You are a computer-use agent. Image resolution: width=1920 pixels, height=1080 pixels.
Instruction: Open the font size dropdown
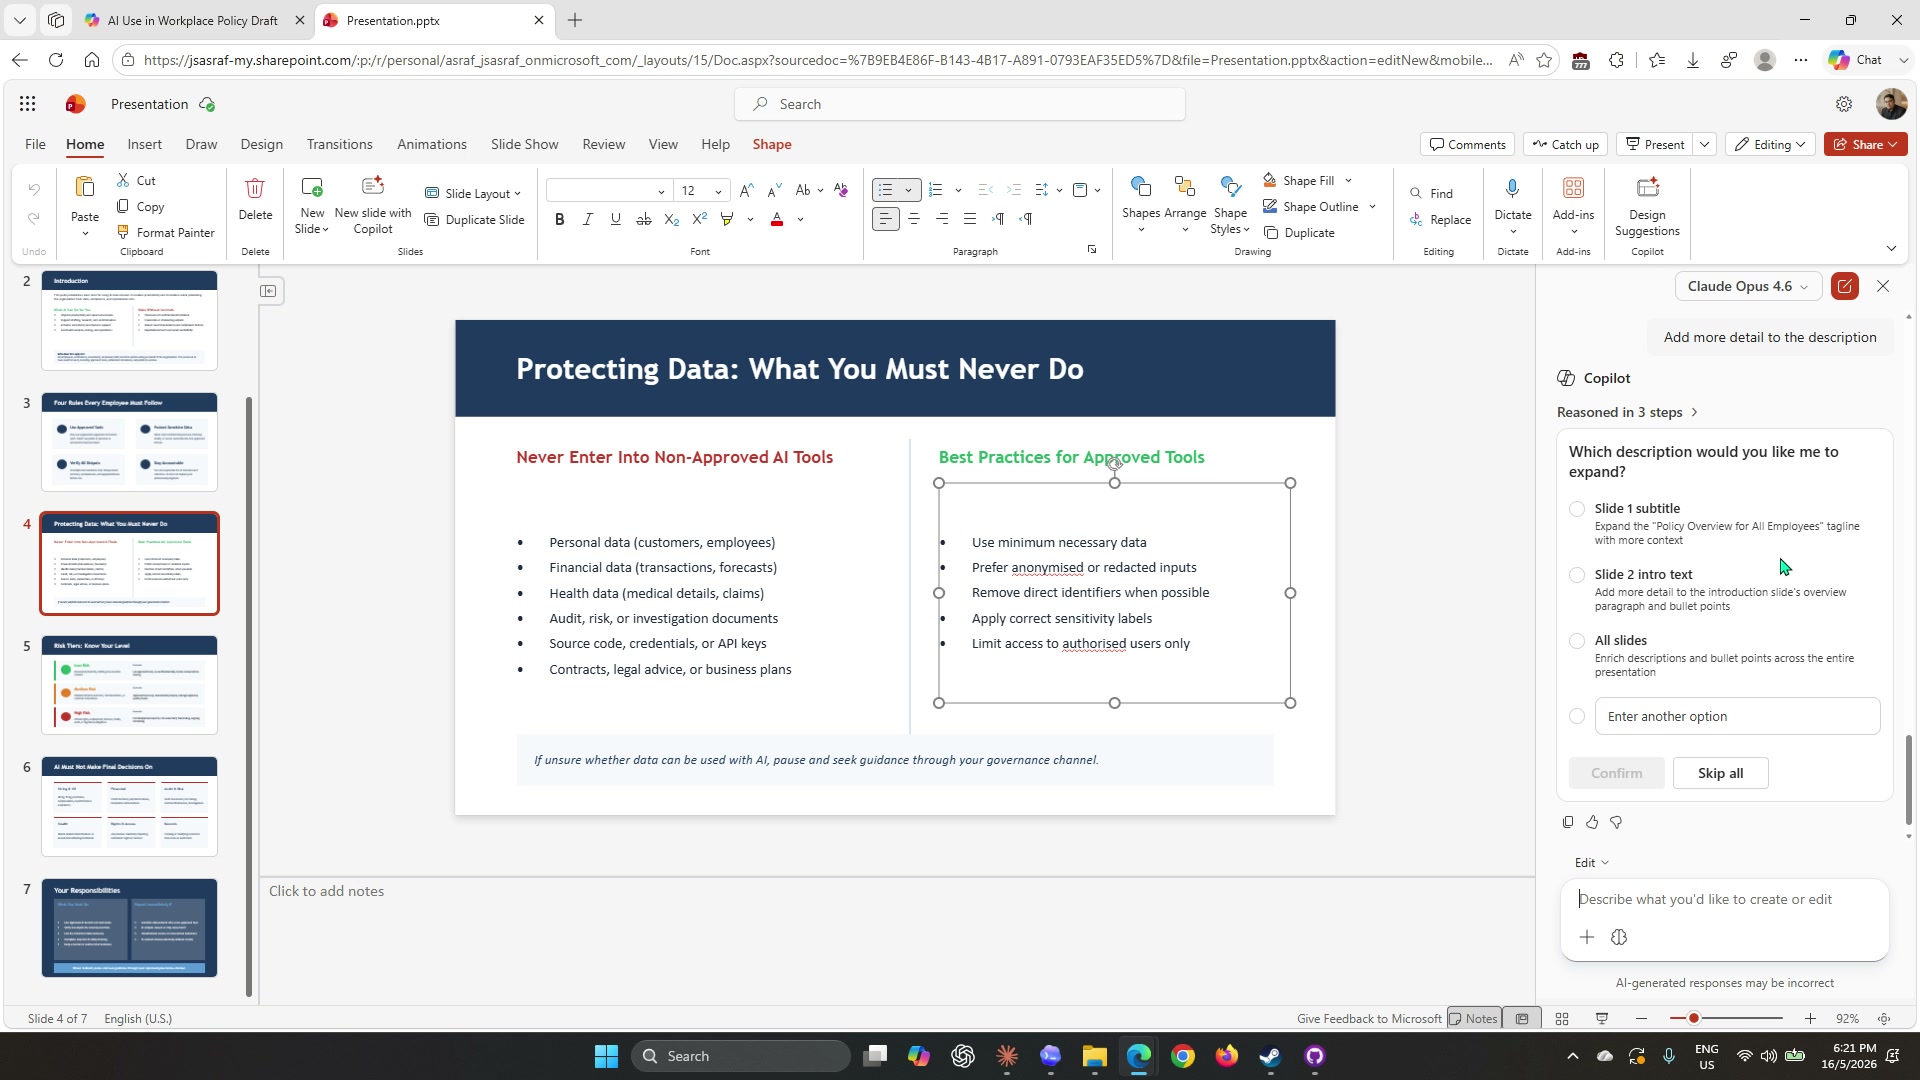point(718,191)
